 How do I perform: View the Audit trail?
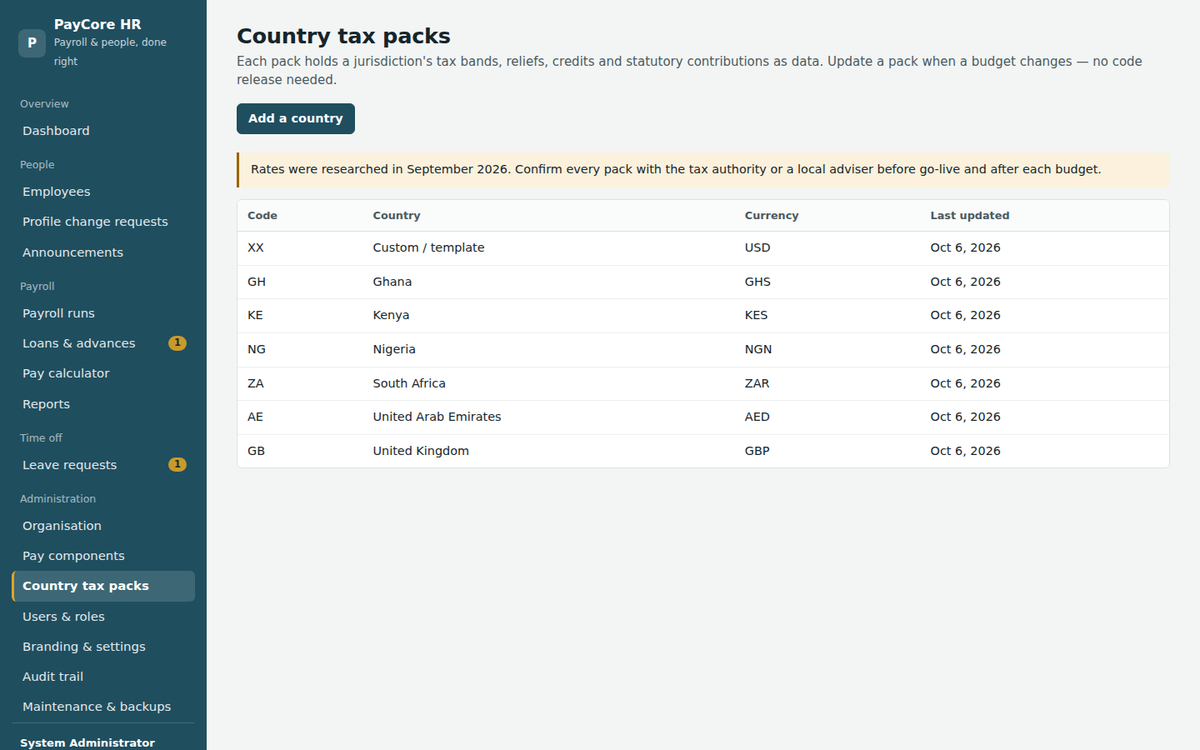click(103, 677)
